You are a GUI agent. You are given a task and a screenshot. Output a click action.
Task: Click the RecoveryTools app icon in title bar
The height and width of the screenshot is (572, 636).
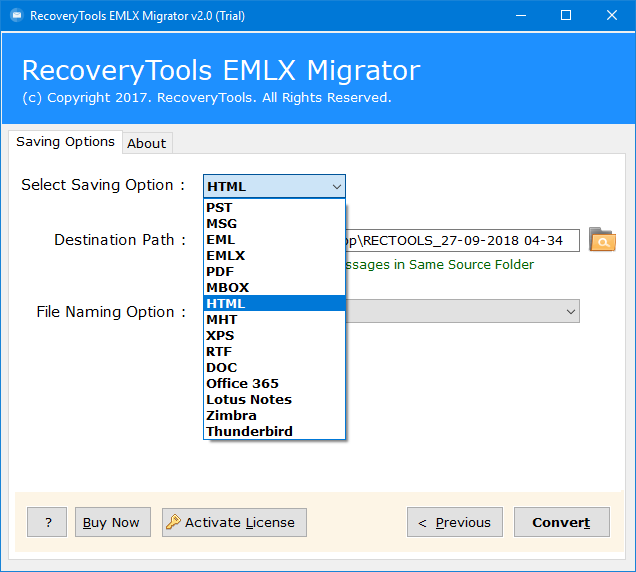point(17,15)
